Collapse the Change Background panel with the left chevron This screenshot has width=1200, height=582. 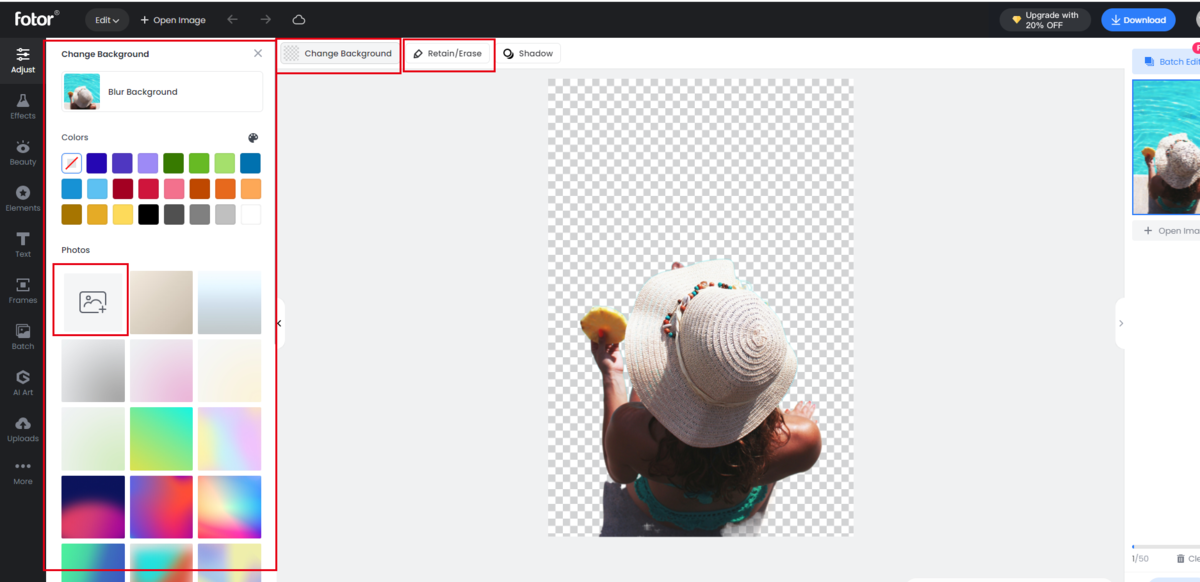click(x=280, y=322)
